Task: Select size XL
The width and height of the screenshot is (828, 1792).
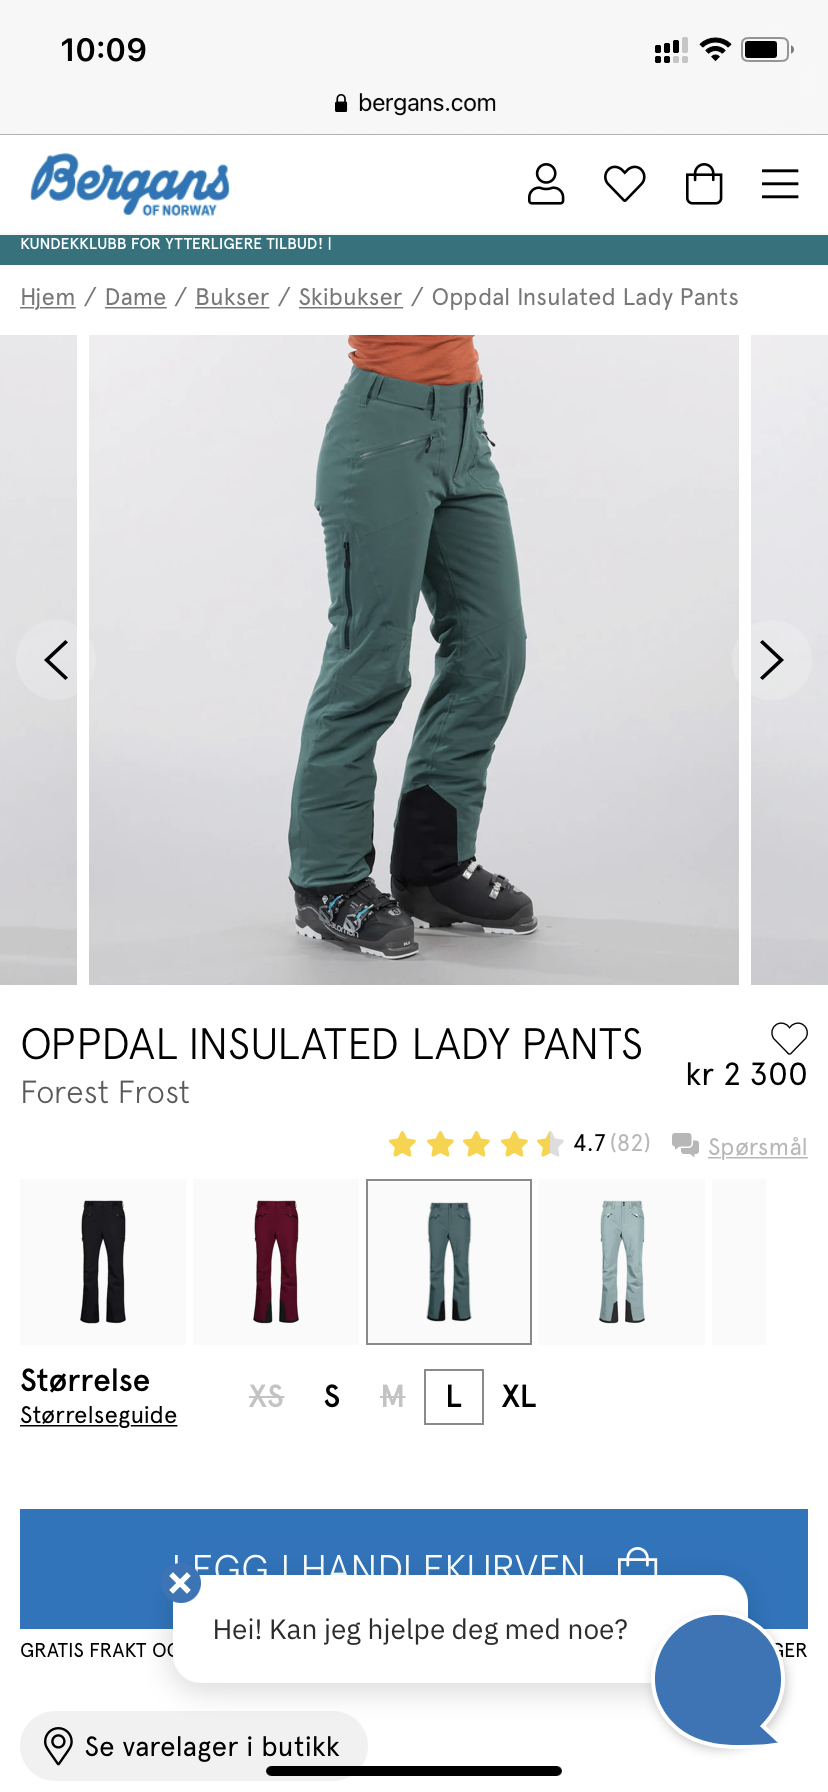Action: pyautogui.click(x=519, y=1396)
